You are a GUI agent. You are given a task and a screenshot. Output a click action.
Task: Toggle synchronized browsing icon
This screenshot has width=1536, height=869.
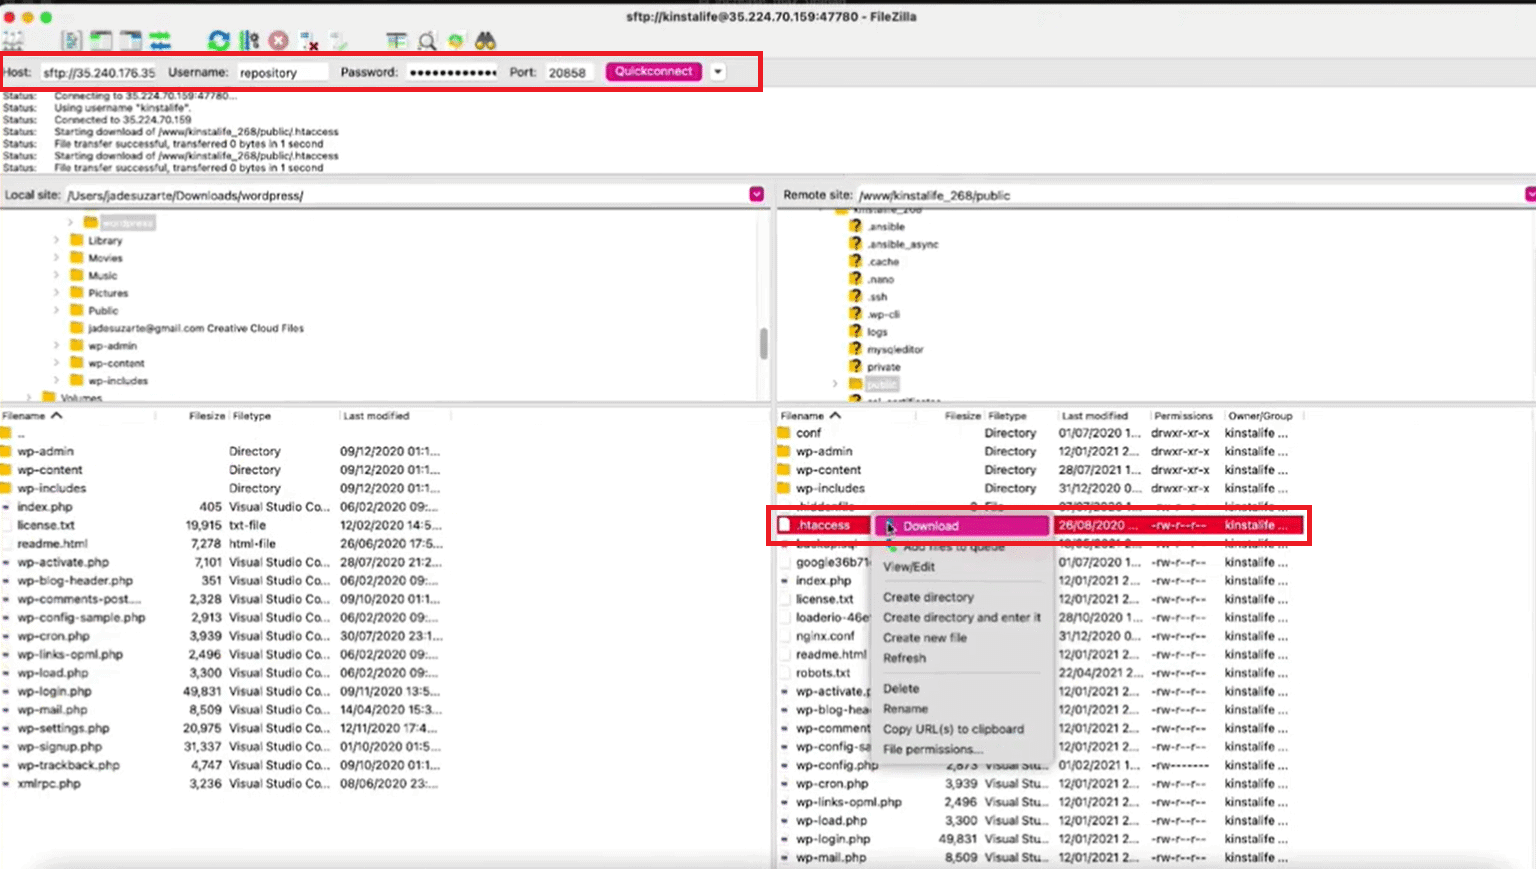456,41
